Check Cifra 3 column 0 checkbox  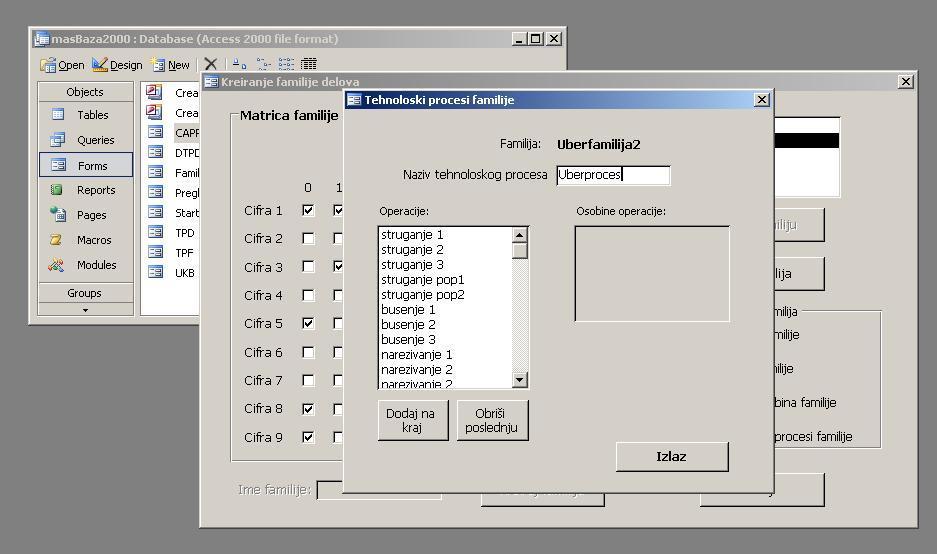tap(308, 267)
